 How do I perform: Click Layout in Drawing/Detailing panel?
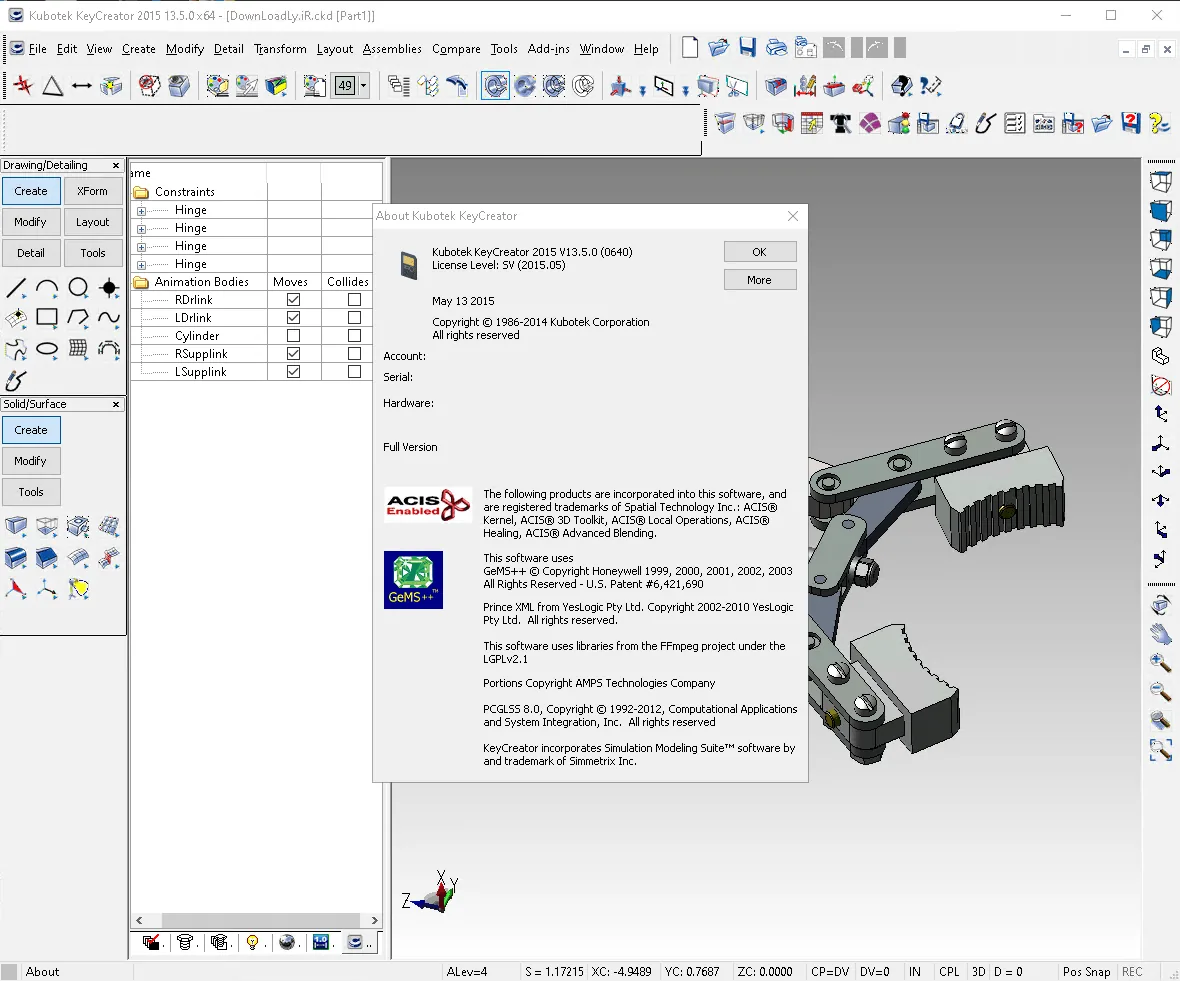[x=93, y=222]
